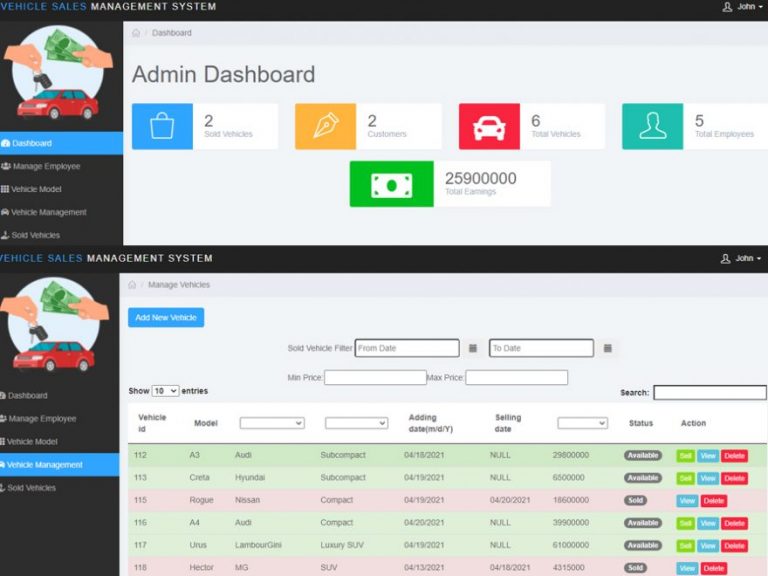Click the Min Price input field
The width and height of the screenshot is (768, 576).
pyautogui.click(x=375, y=378)
